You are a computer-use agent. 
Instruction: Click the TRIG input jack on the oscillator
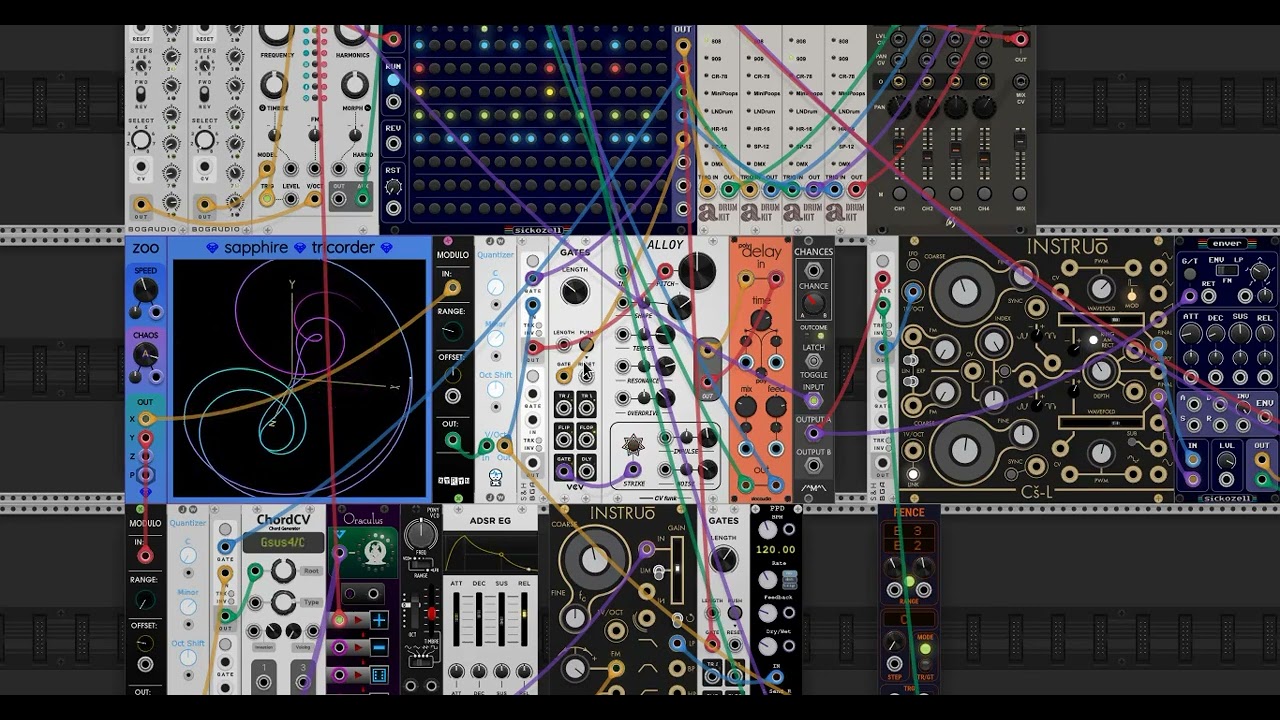(267, 199)
